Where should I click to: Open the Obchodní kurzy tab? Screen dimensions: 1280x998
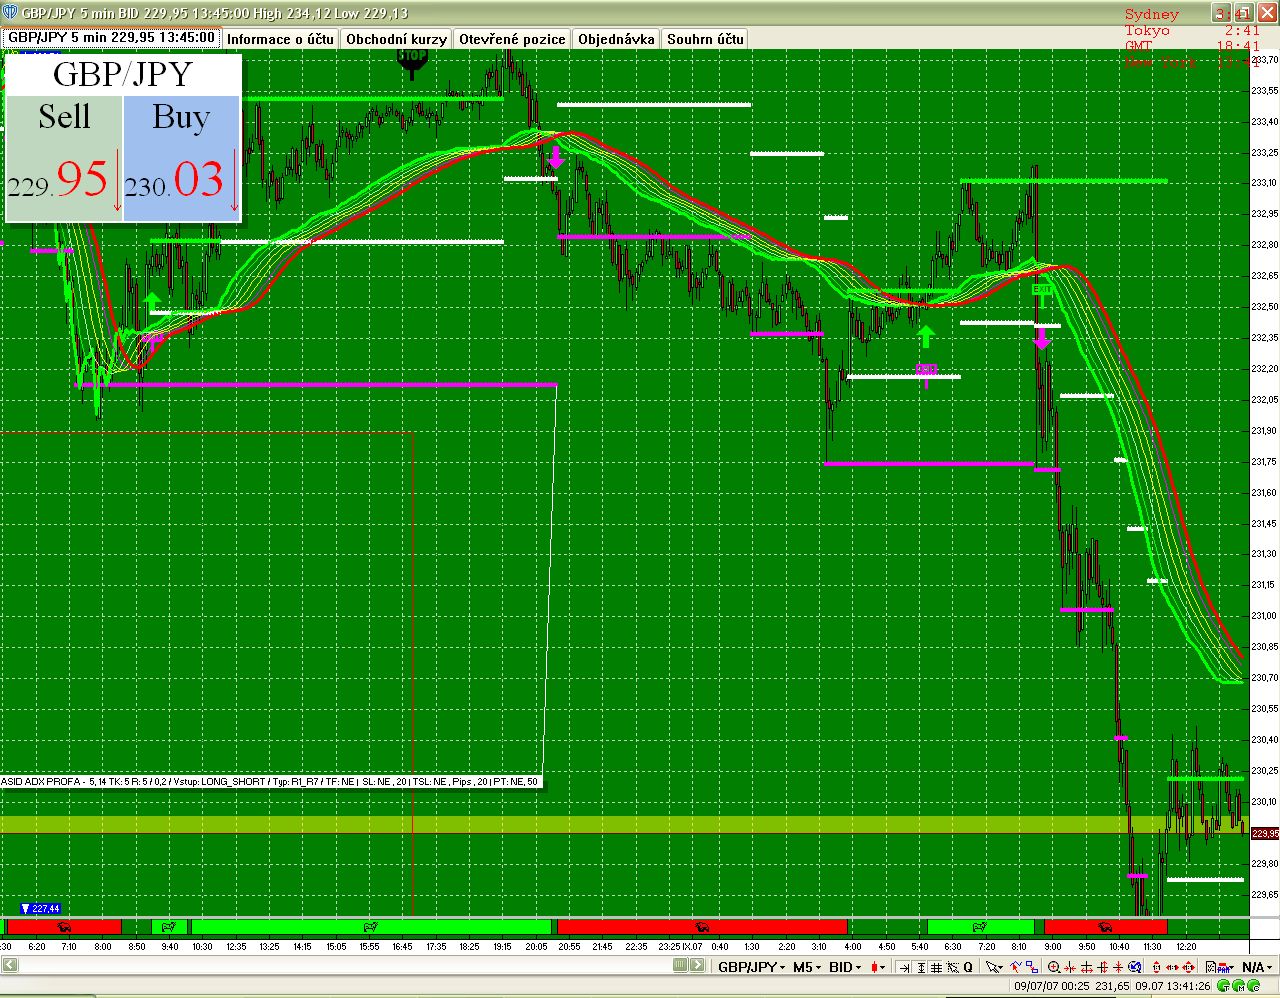pos(396,39)
